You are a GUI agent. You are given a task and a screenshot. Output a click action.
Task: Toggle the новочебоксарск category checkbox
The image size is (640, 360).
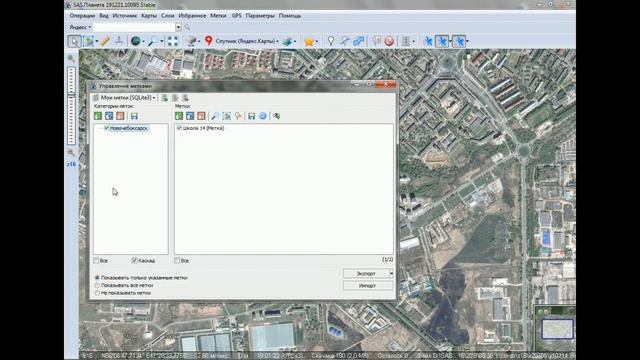point(107,128)
